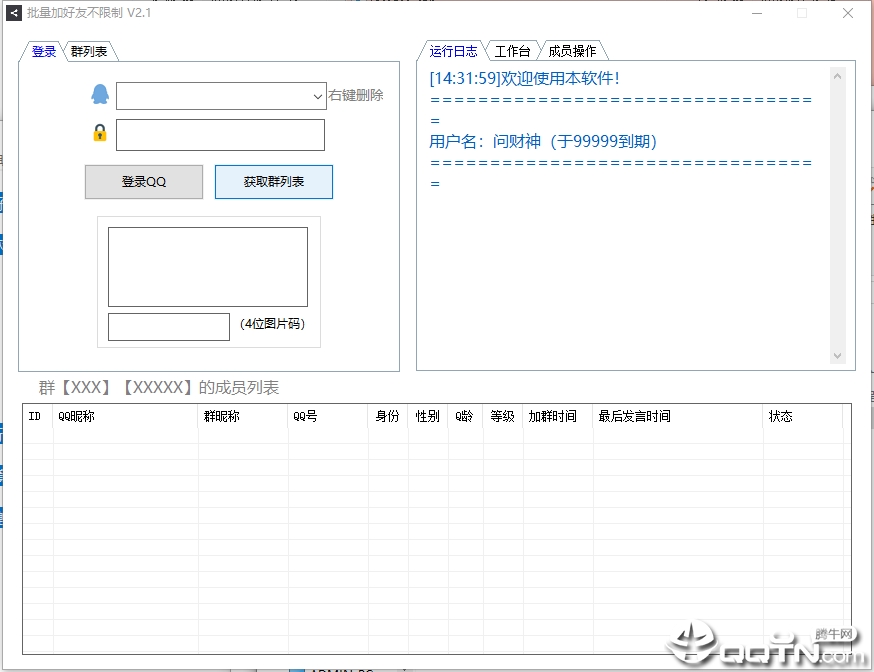Viewport: 874px width, 672px height.
Task: Click the 群【XXX】的成员列表 heading
Action: (159, 387)
